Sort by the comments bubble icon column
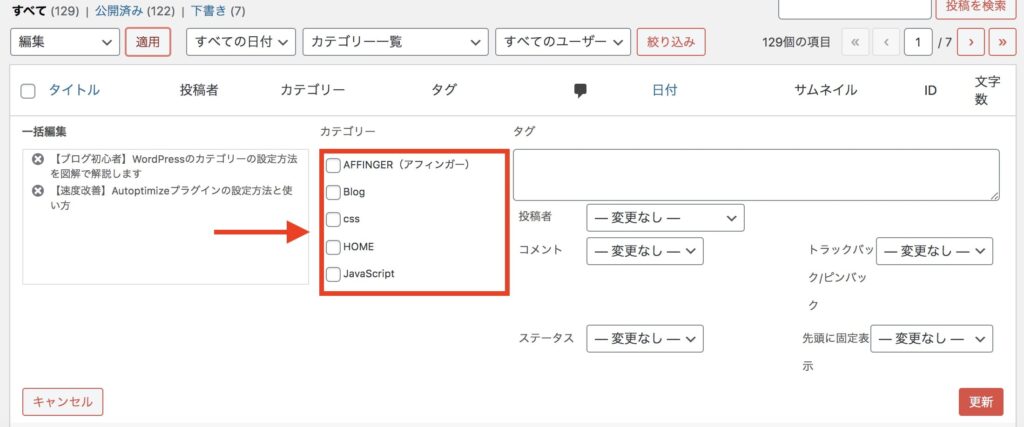1024x427 pixels. click(x=580, y=91)
